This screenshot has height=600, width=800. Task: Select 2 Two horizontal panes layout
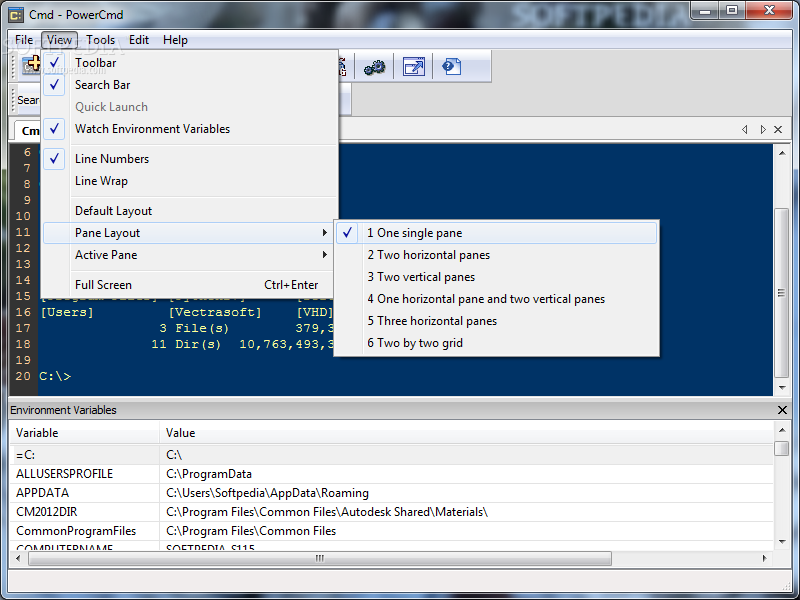click(x=496, y=255)
